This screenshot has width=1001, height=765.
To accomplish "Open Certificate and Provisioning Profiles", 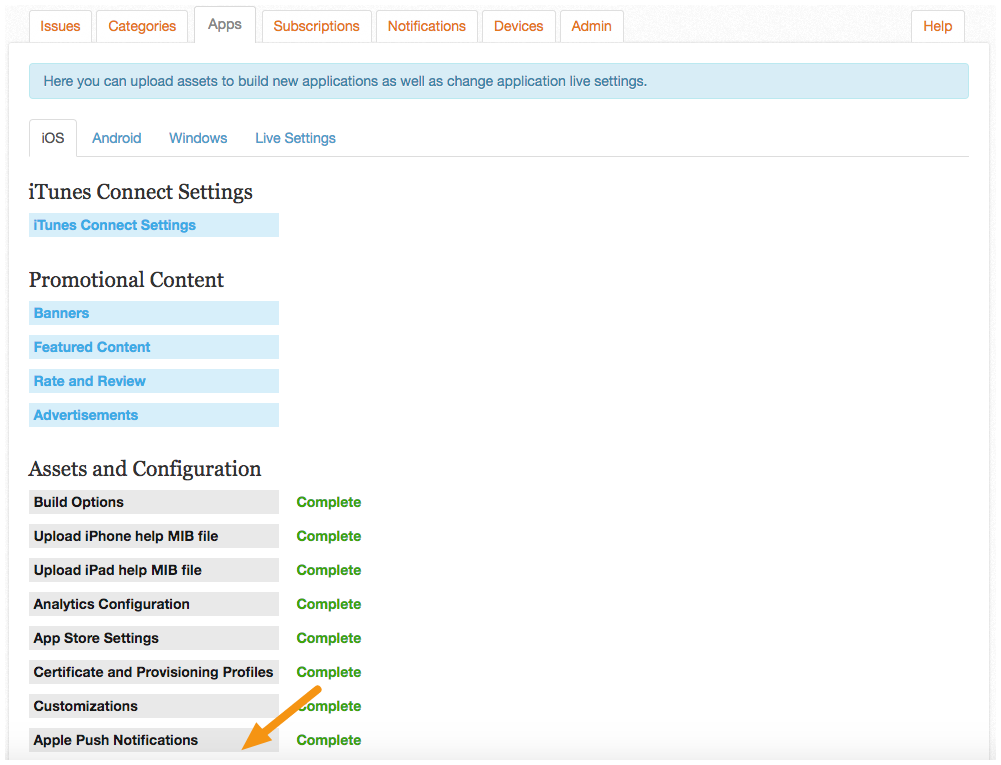I will click(x=154, y=672).
